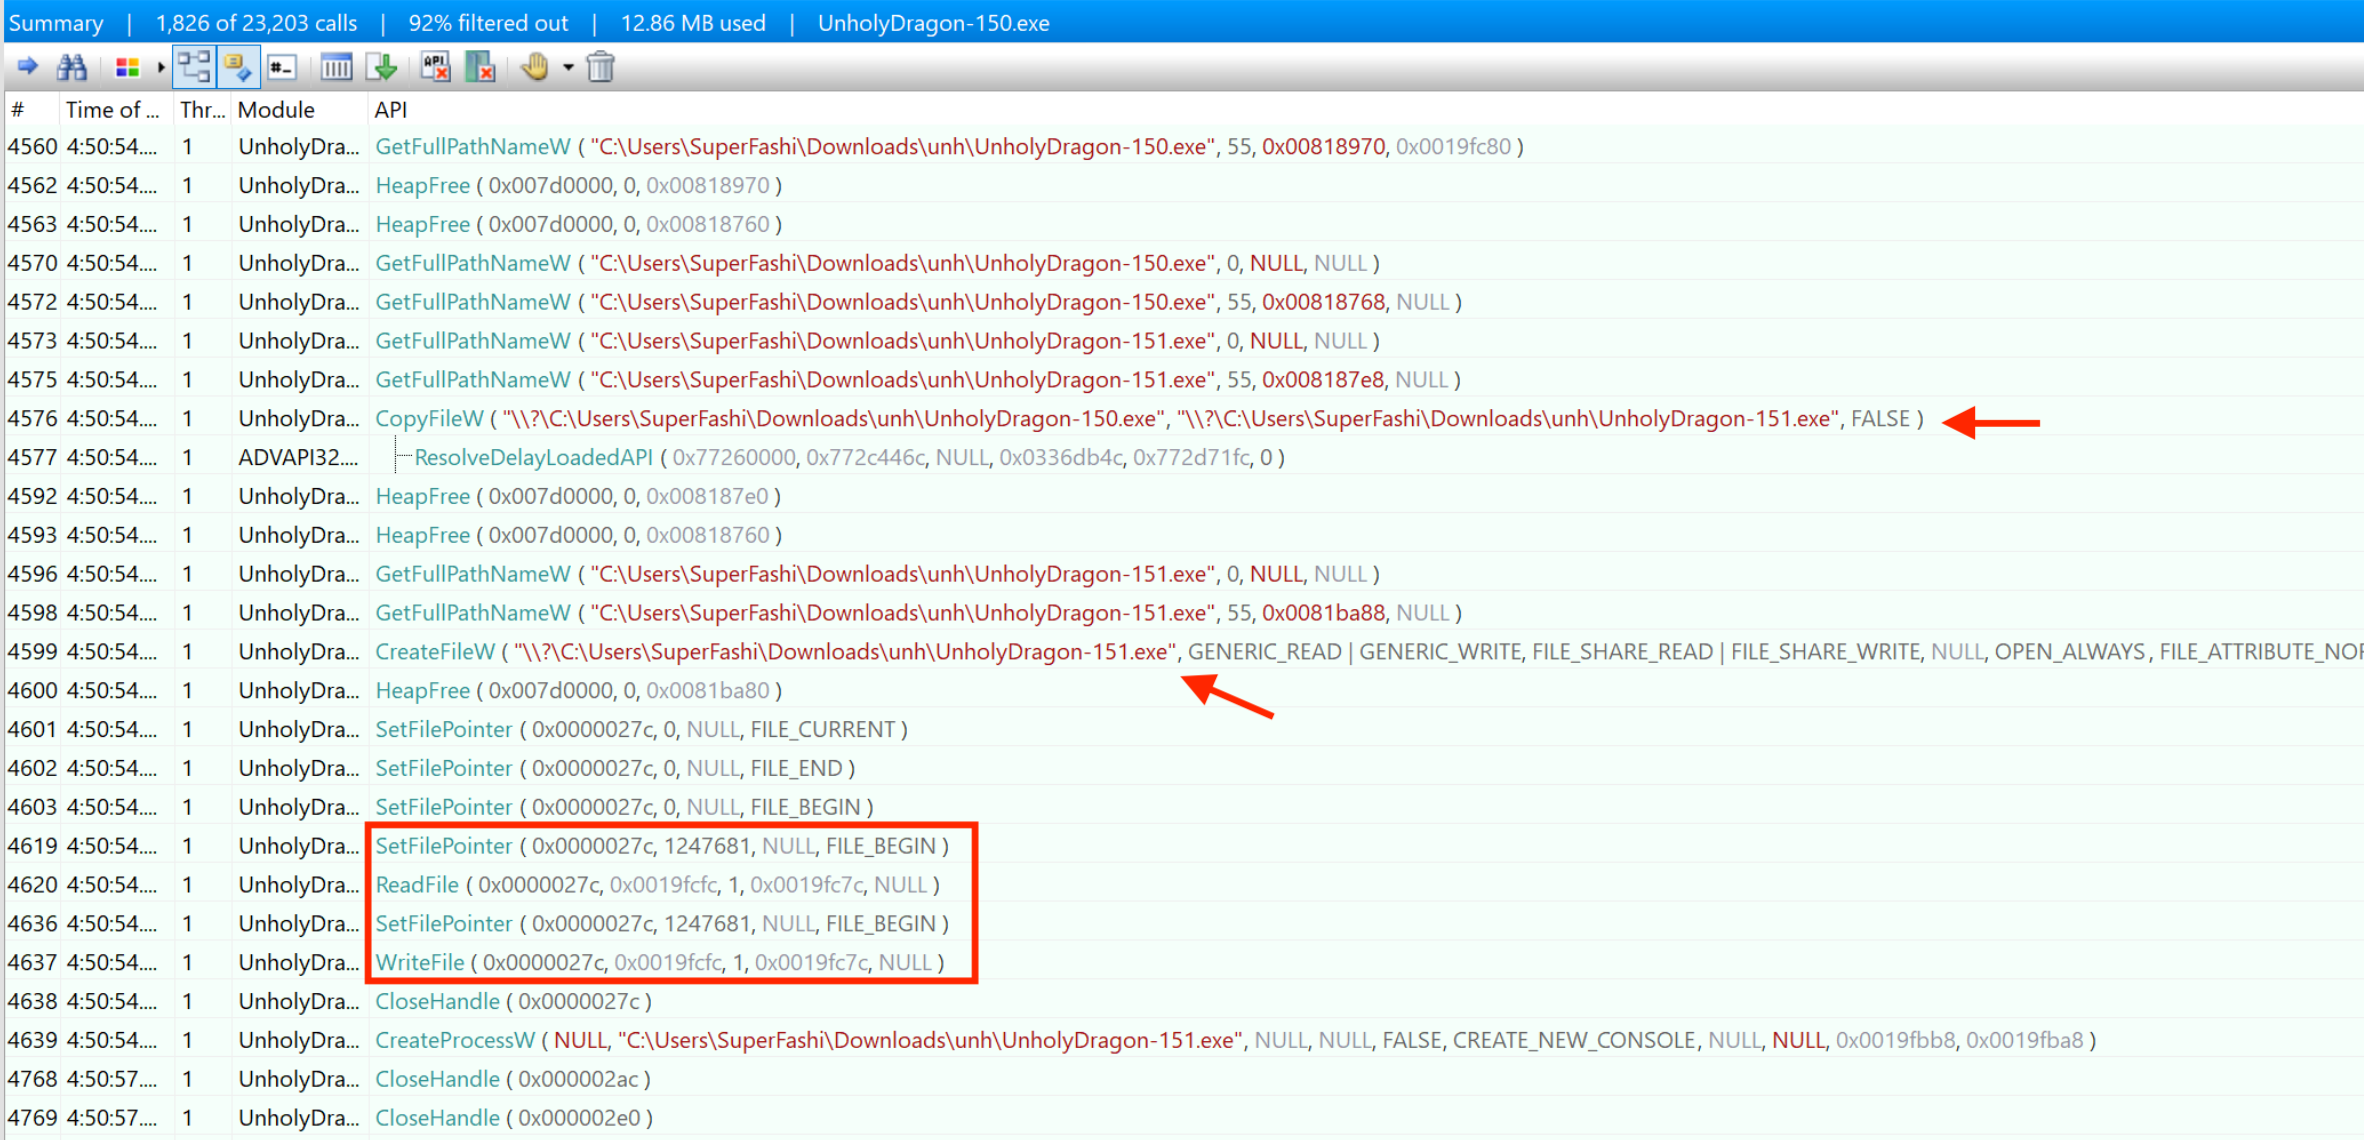2364x1140 pixels.
Task: Click the column with red X icon
Action: click(481, 67)
